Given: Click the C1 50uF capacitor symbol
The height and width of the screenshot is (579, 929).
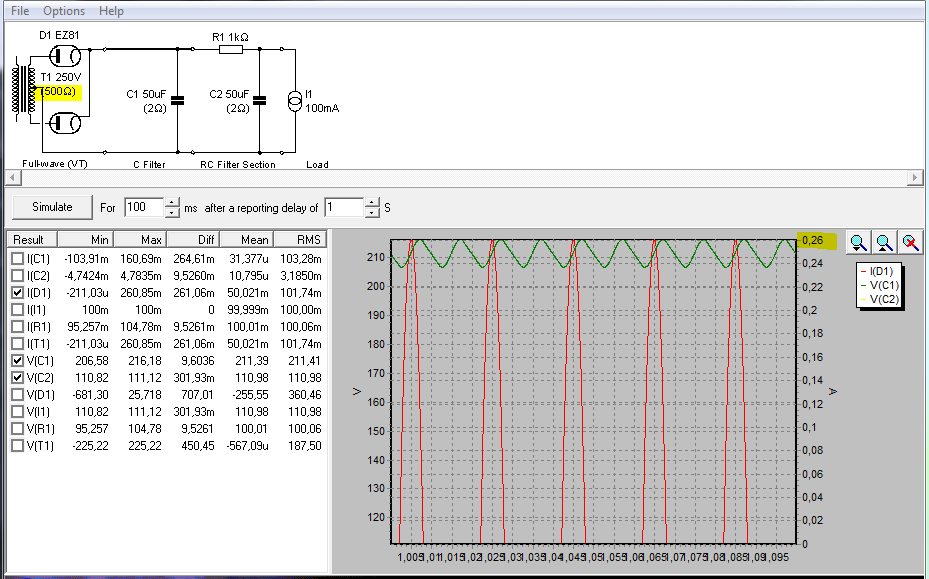Looking at the screenshot, I should pyautogui.click(x=177, y=100).
